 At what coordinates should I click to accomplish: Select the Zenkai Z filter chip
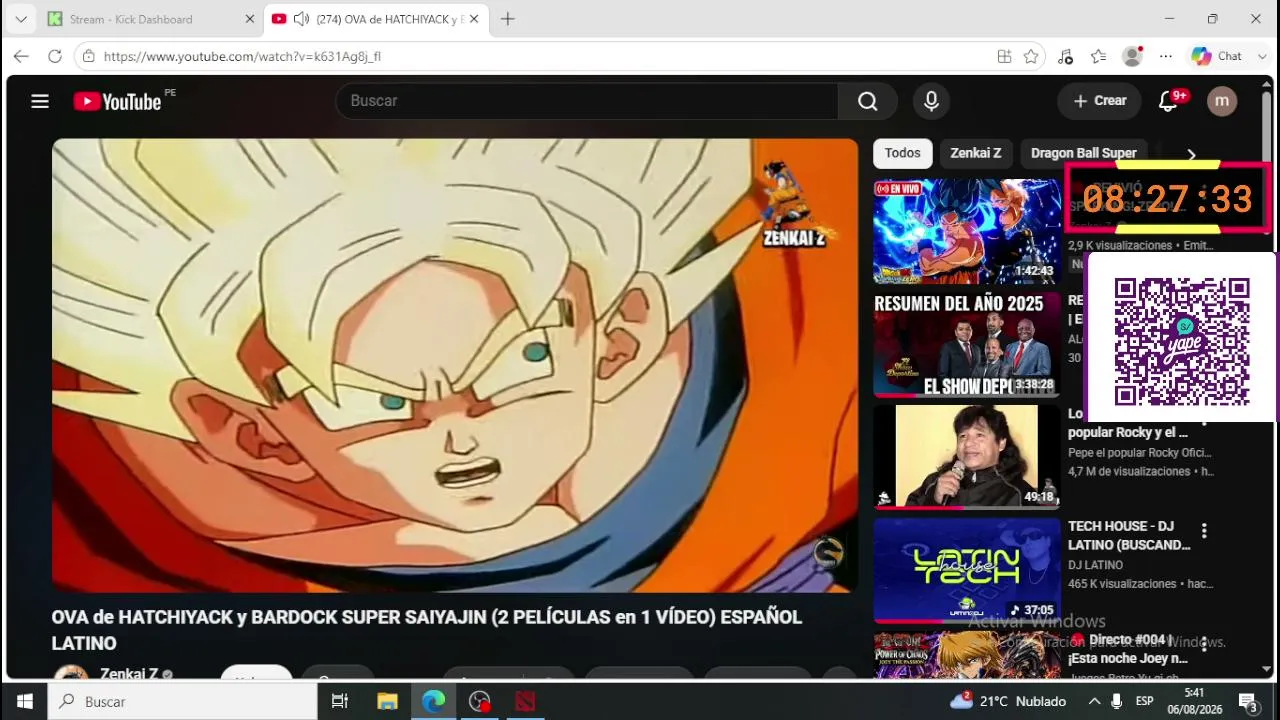[x=975, y=153]
